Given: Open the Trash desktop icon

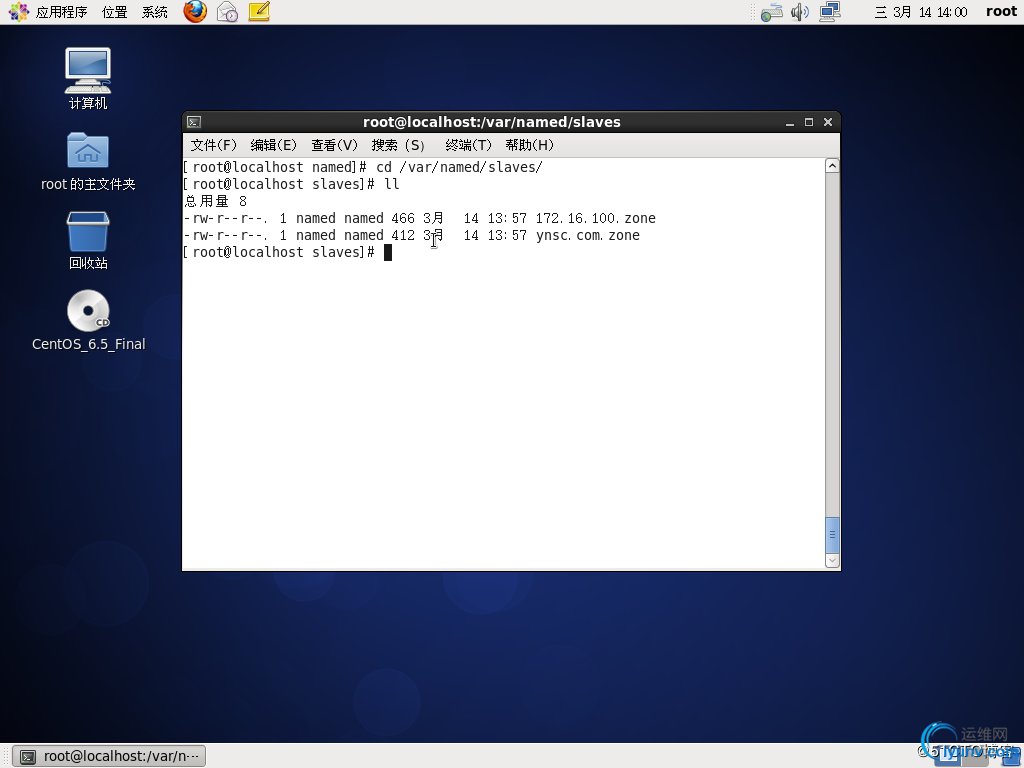Looking at the screenshot, I should pos(88,240).
